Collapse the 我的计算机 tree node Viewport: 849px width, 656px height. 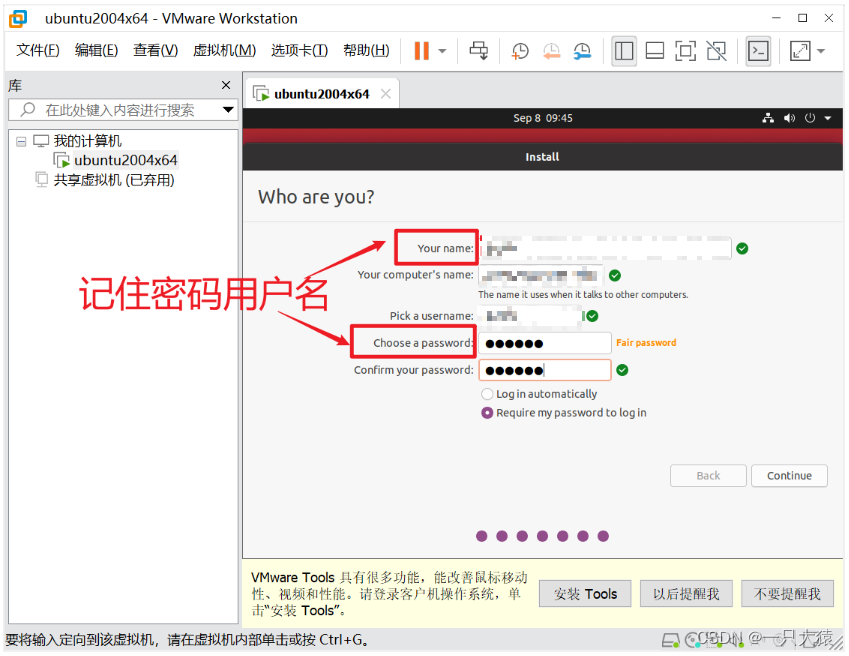pyautogui.click(x=21, y=142)
